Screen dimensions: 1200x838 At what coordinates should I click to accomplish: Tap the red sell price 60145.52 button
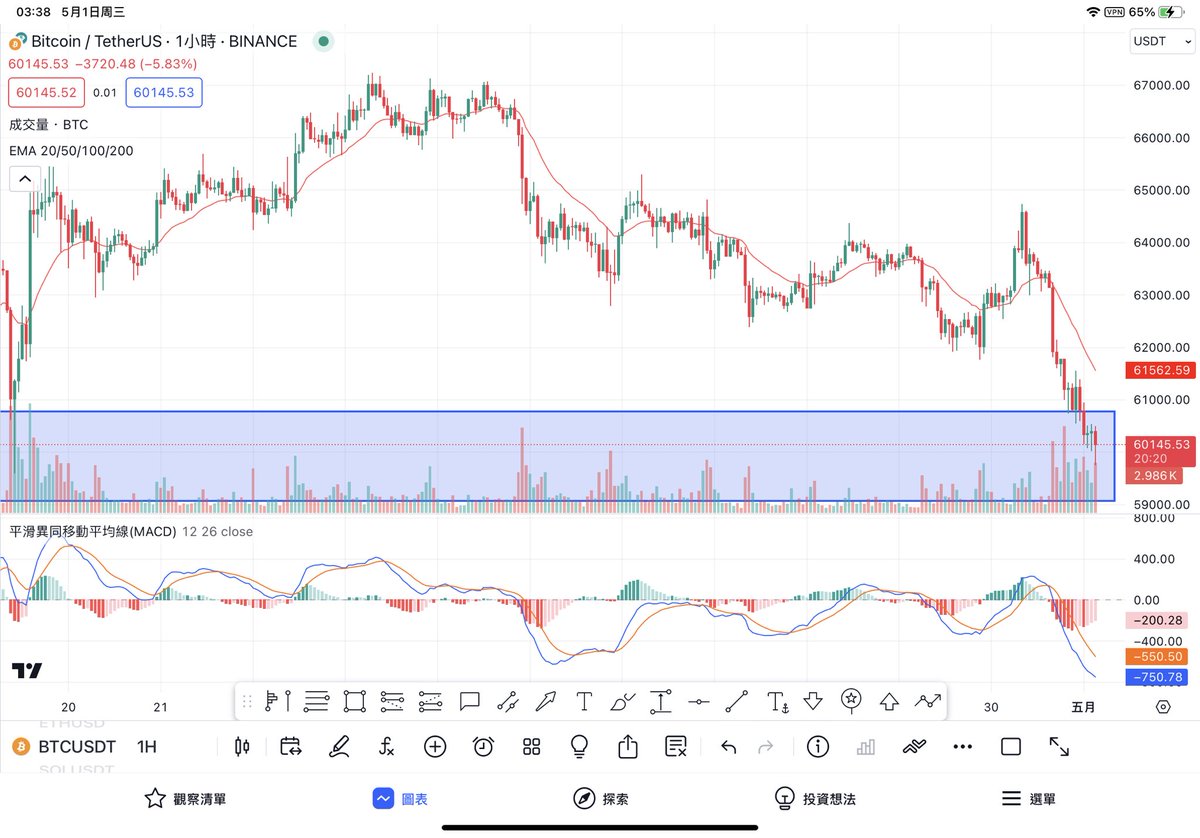pyautogui.click(x=45, y=92)
